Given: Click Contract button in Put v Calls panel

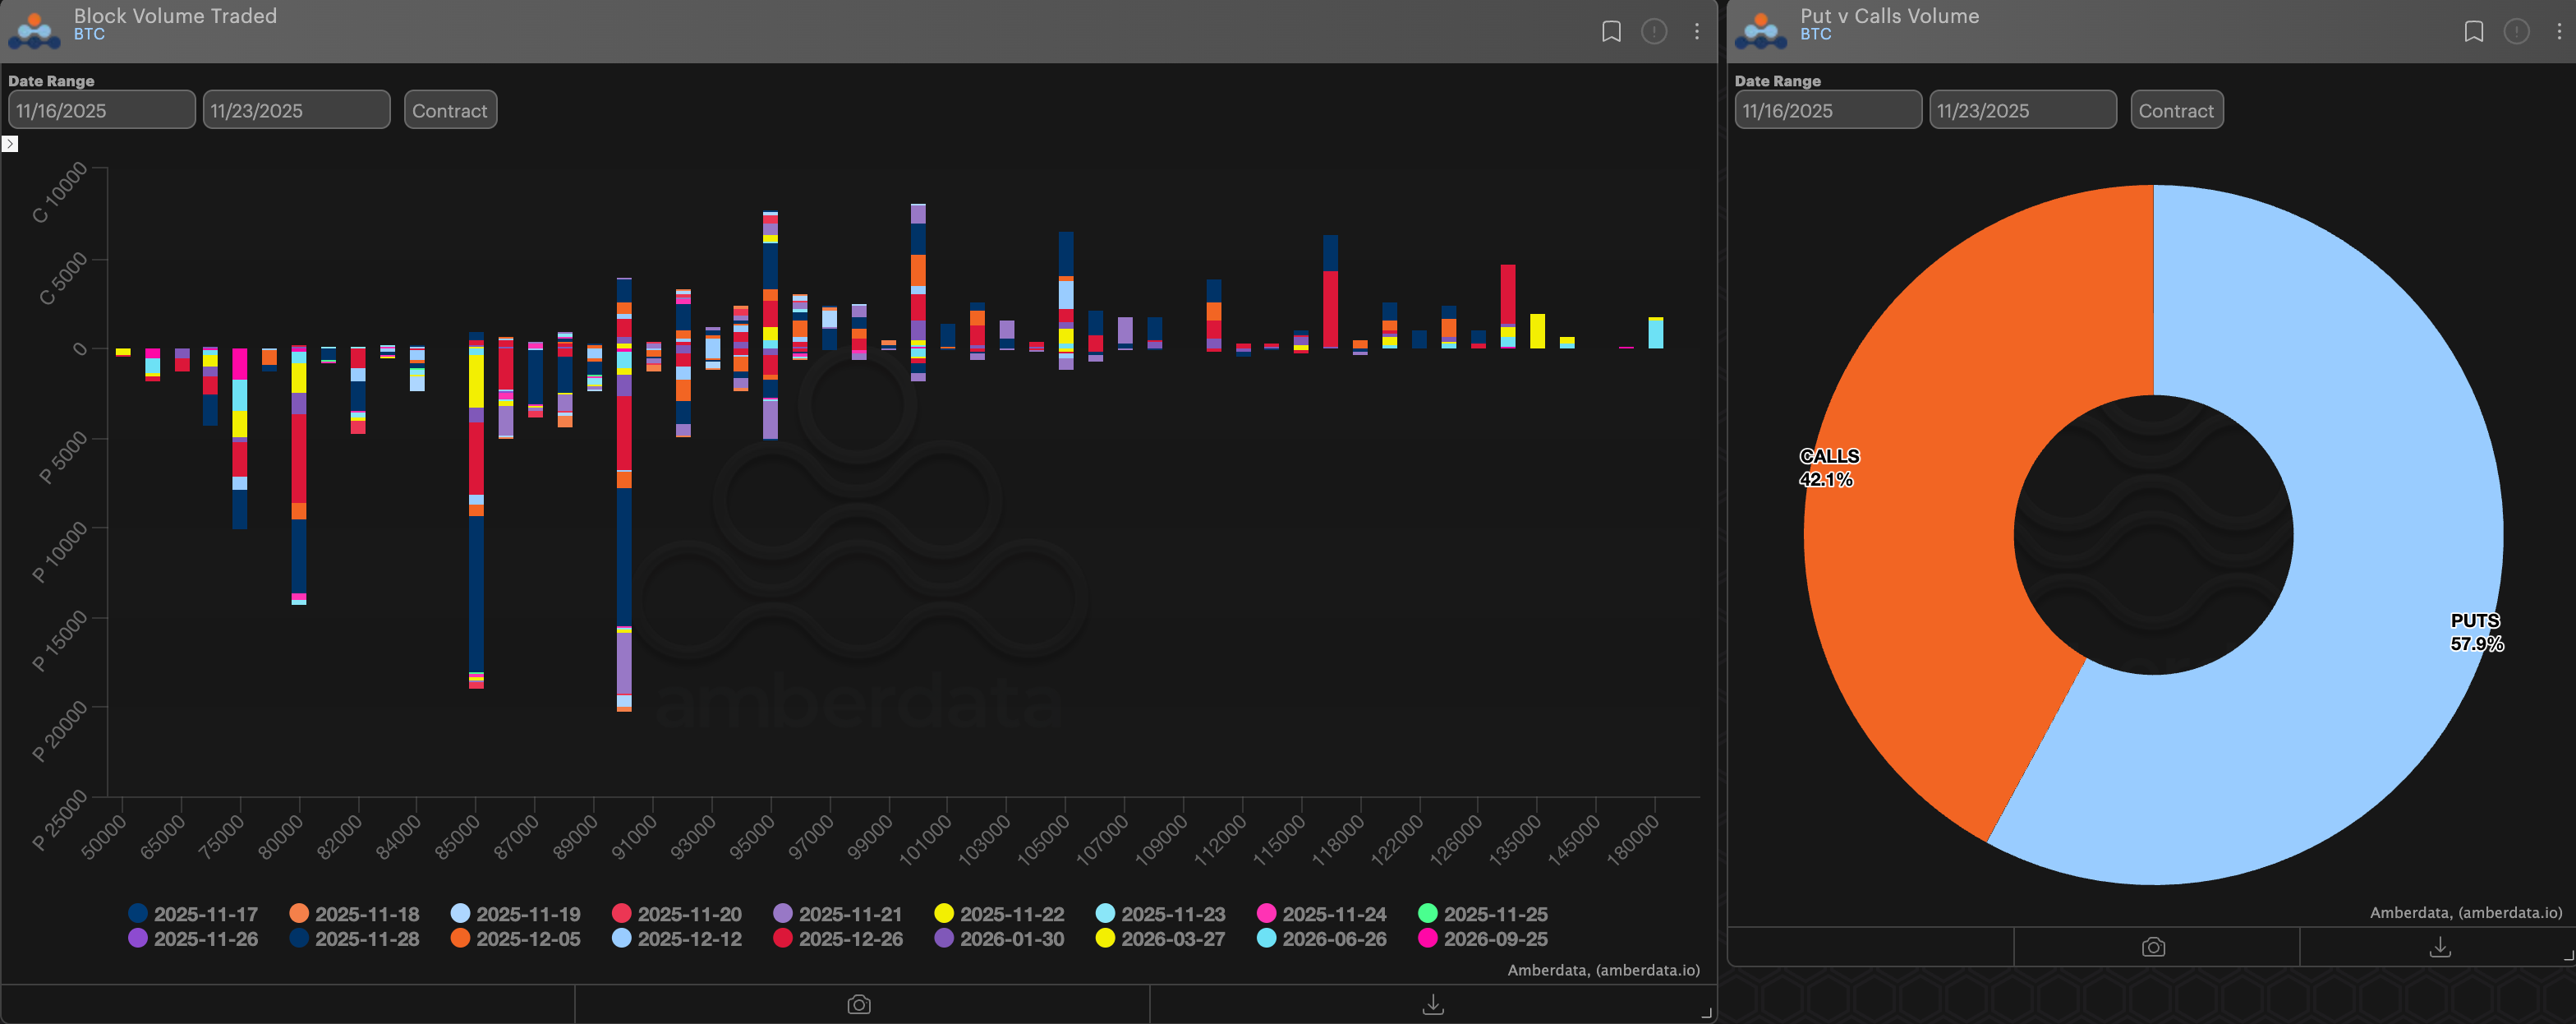Looking at the screenshot, I should tap(2176, 110).
